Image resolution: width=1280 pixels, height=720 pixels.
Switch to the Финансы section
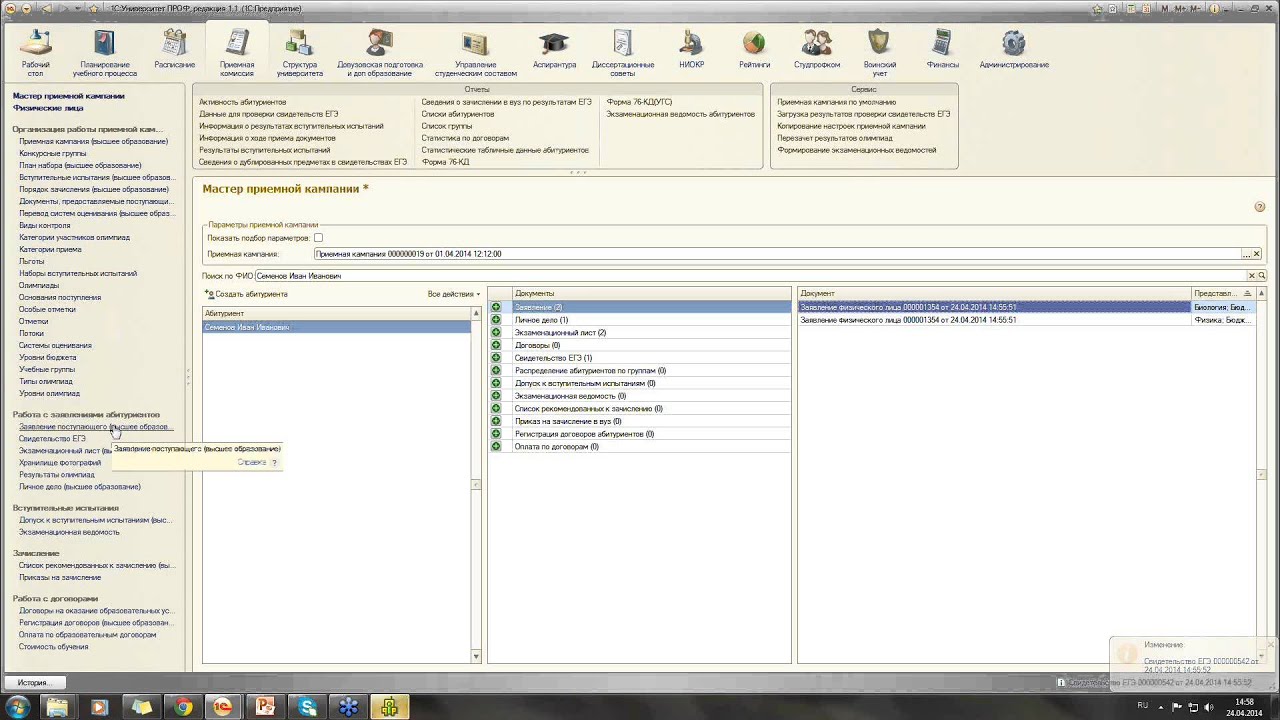(x=942, y=50)
